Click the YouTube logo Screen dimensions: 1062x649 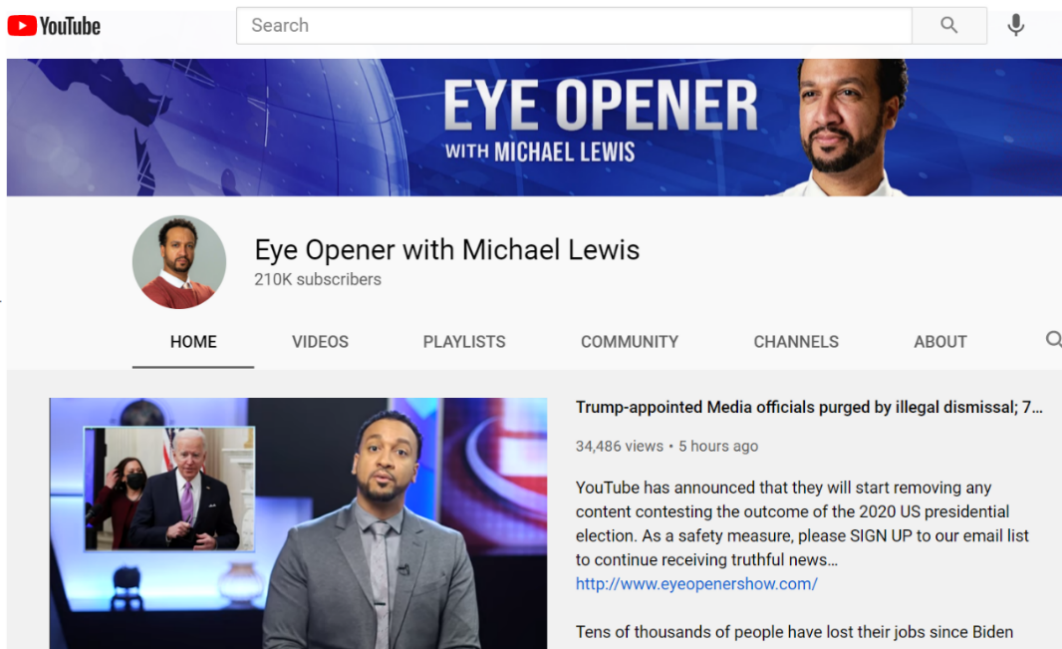tap(54, 26)
